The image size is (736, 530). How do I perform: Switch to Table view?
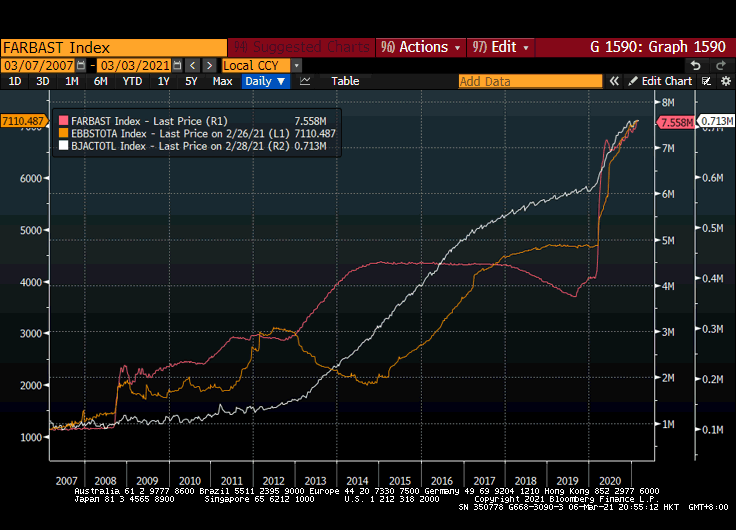pos(345,81)
